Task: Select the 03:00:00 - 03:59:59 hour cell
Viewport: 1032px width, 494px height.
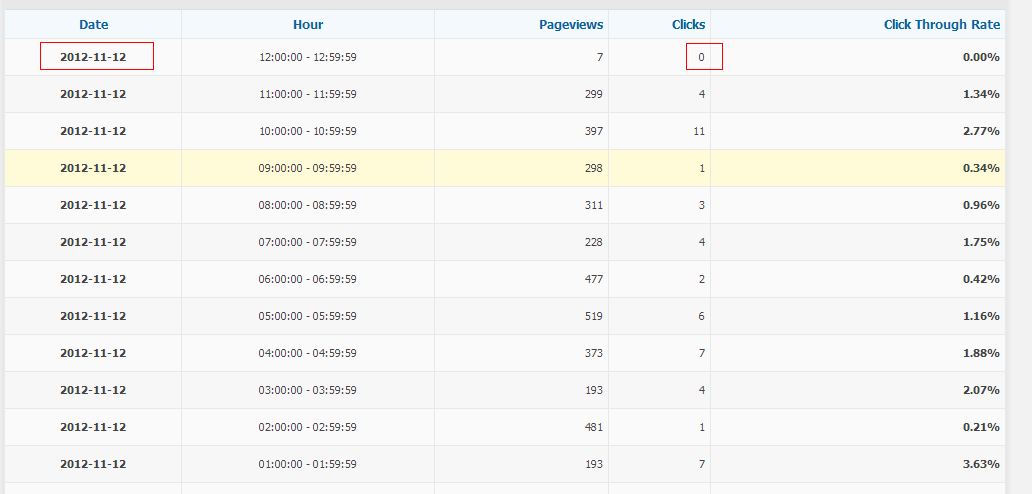Action: click(x=308, y=390)
